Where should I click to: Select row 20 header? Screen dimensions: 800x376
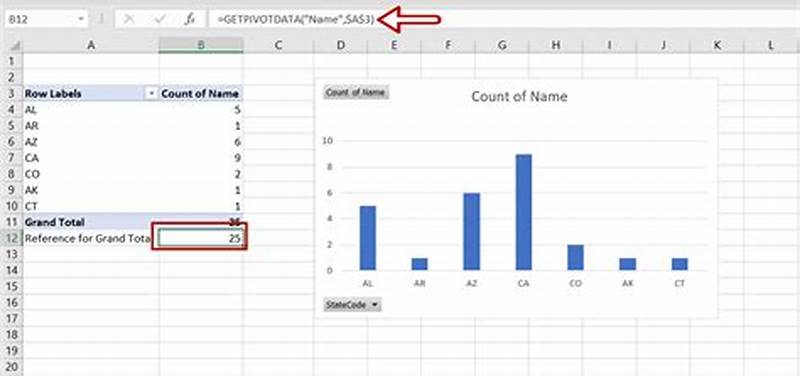(x=12, y=367)
